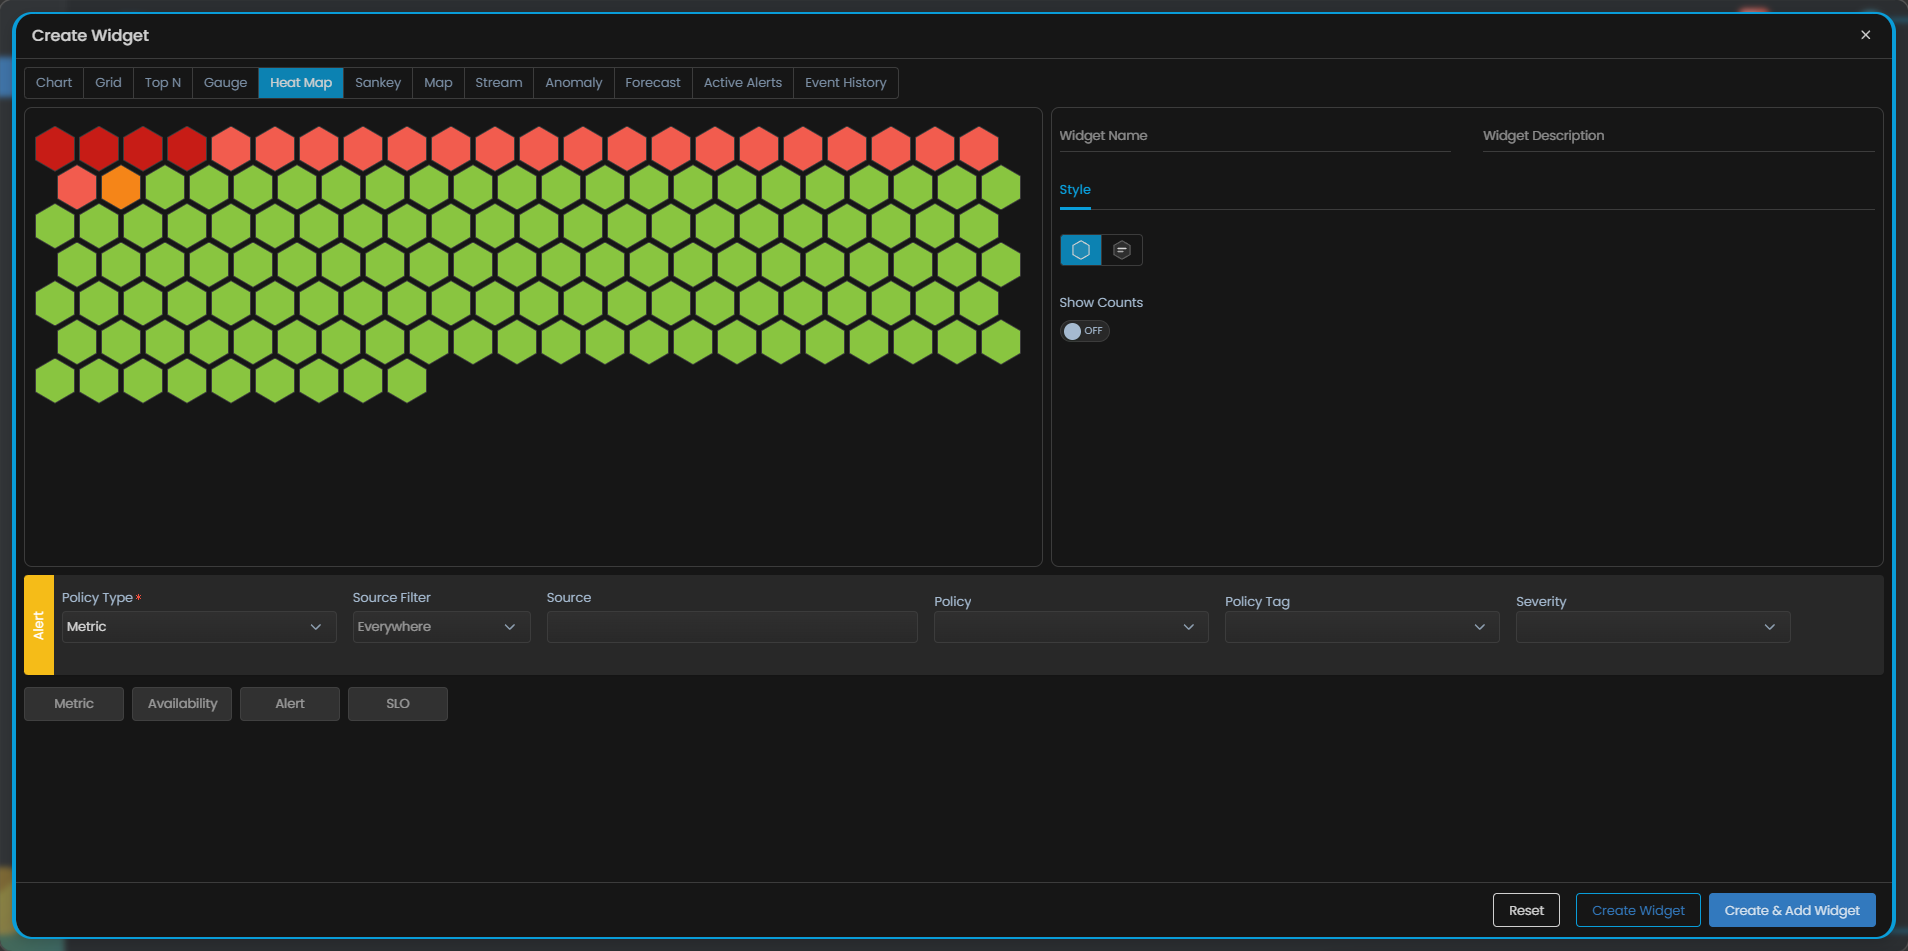Expand the Policy Tag dropdown

click(1361, 627)
